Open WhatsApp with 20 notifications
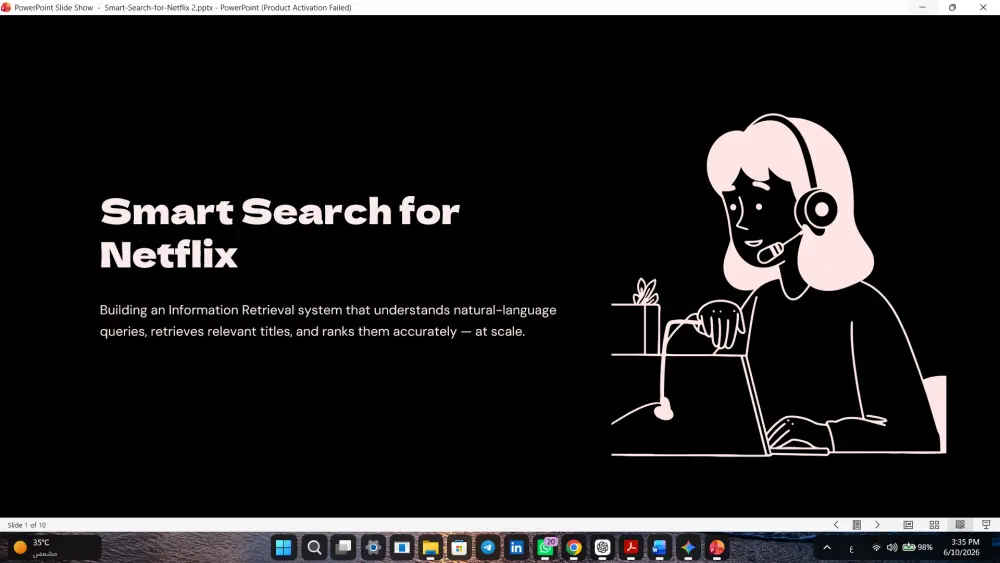This screenshot has height=563, width=1000. coord(546,548)
